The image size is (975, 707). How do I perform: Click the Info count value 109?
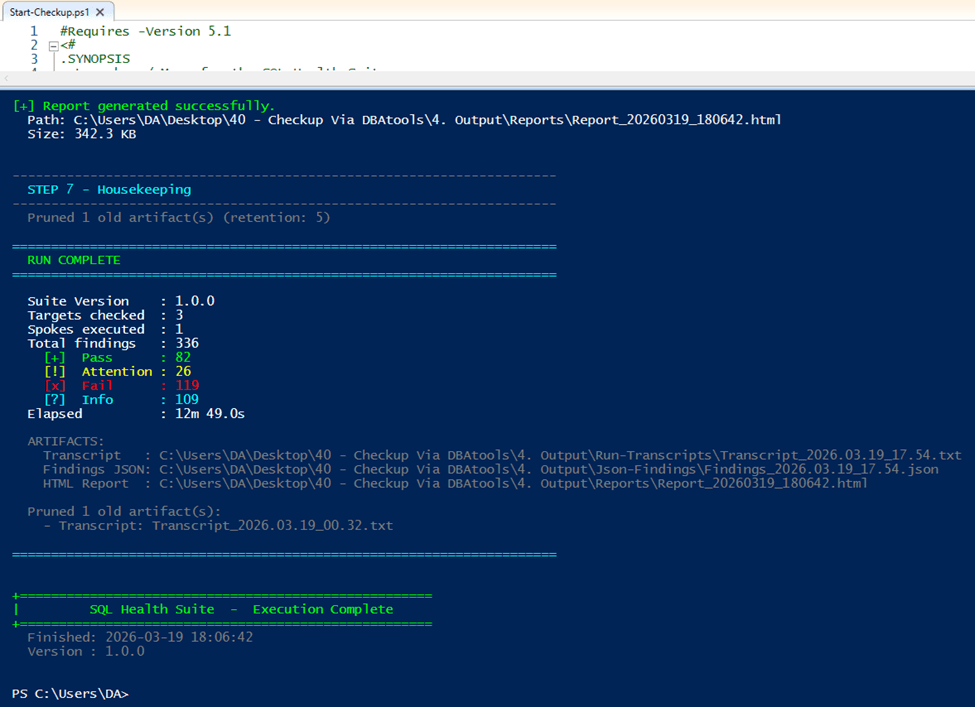[187, 400]
